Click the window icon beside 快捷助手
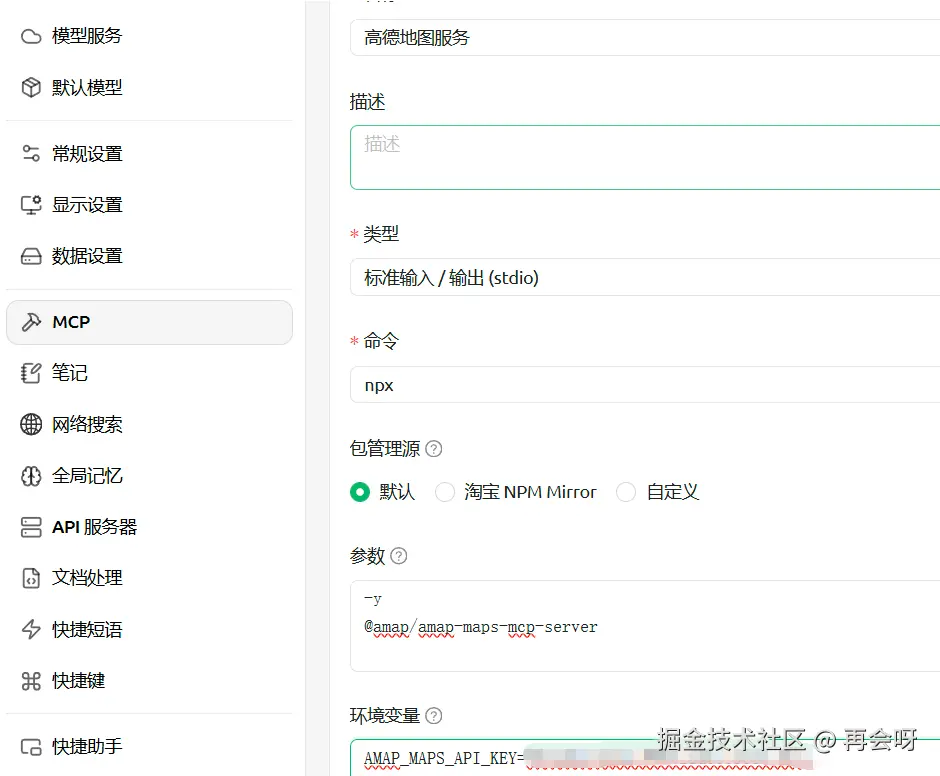940x776 pixels. pyautogui.click(x=31, y=747)
